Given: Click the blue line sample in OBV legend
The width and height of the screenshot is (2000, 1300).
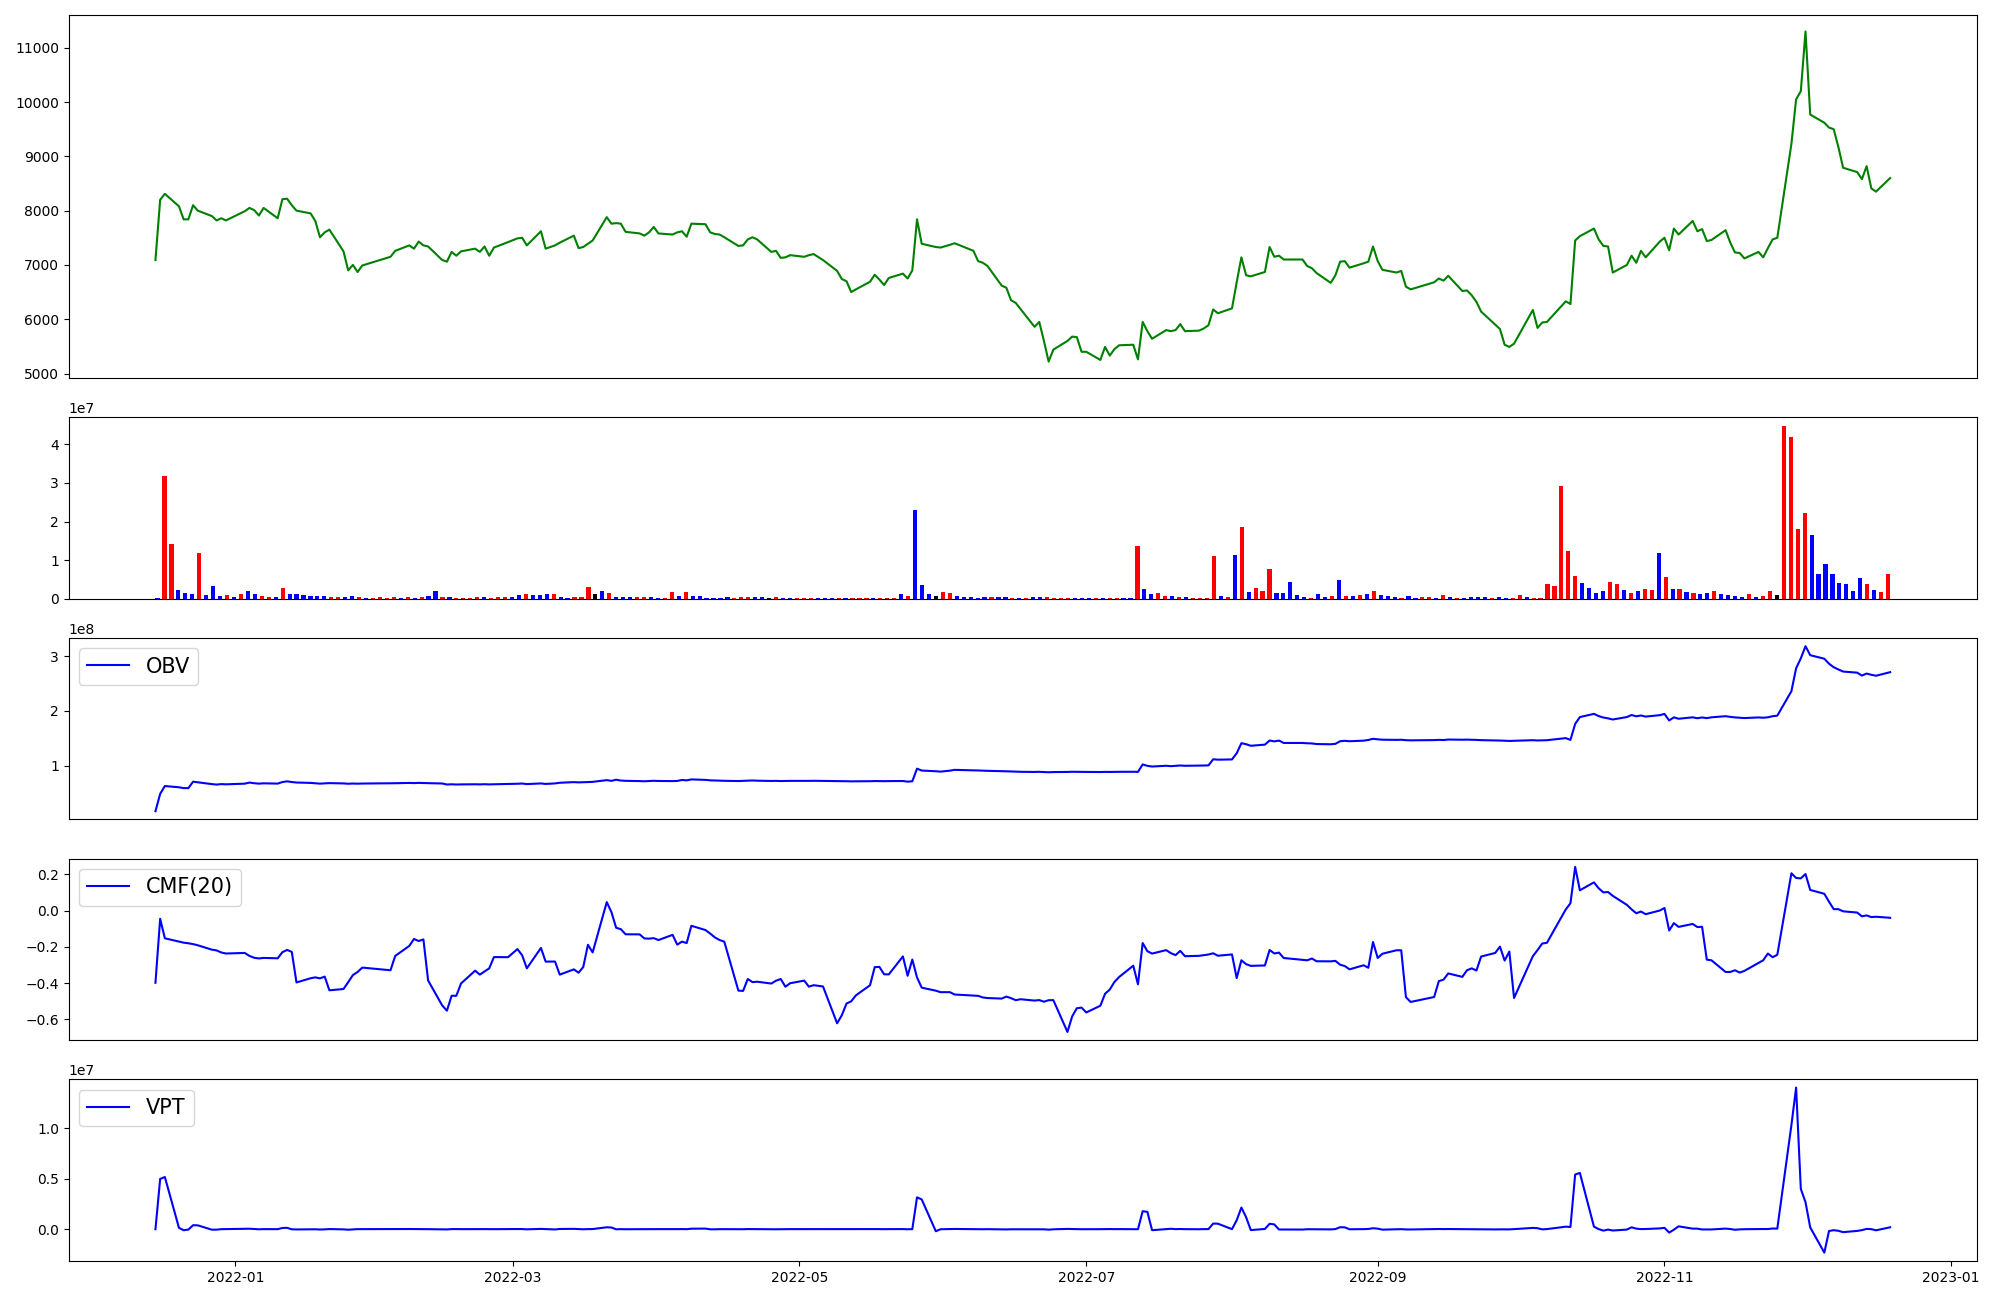Looking at the screenshot, I should click(110, 666).
